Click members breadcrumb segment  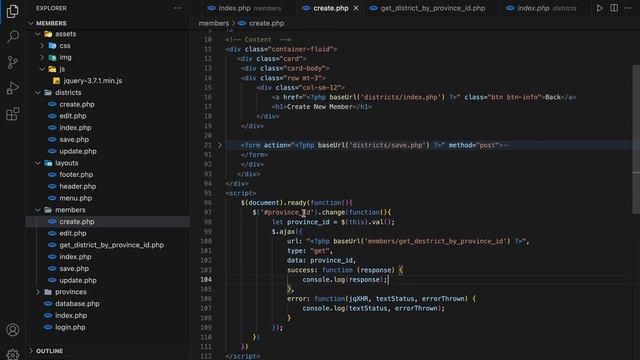tap(213, 23)
